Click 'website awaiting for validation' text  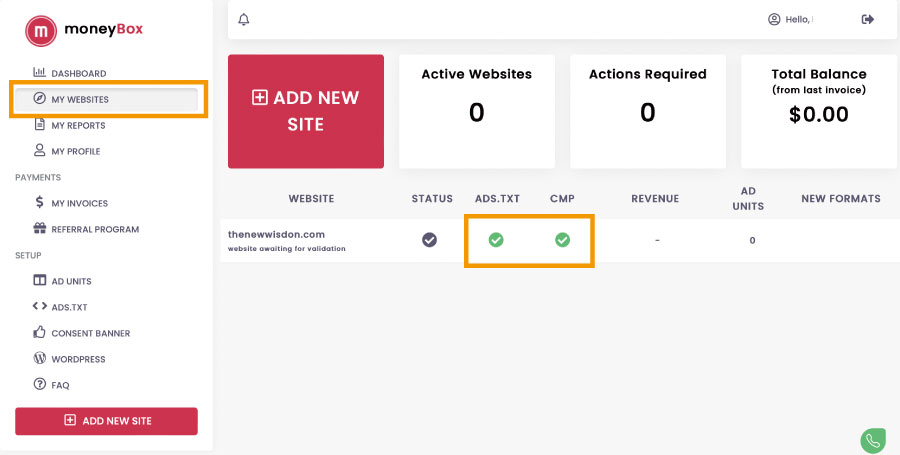pos(286,248)
